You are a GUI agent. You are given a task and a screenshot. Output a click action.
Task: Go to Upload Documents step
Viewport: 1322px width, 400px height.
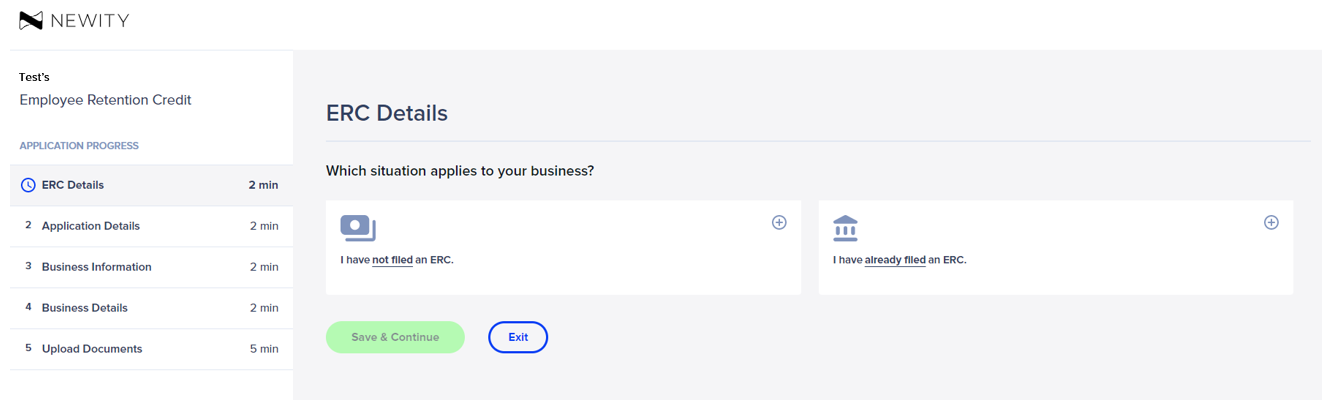pyautogui.click(x=151, y=349)
